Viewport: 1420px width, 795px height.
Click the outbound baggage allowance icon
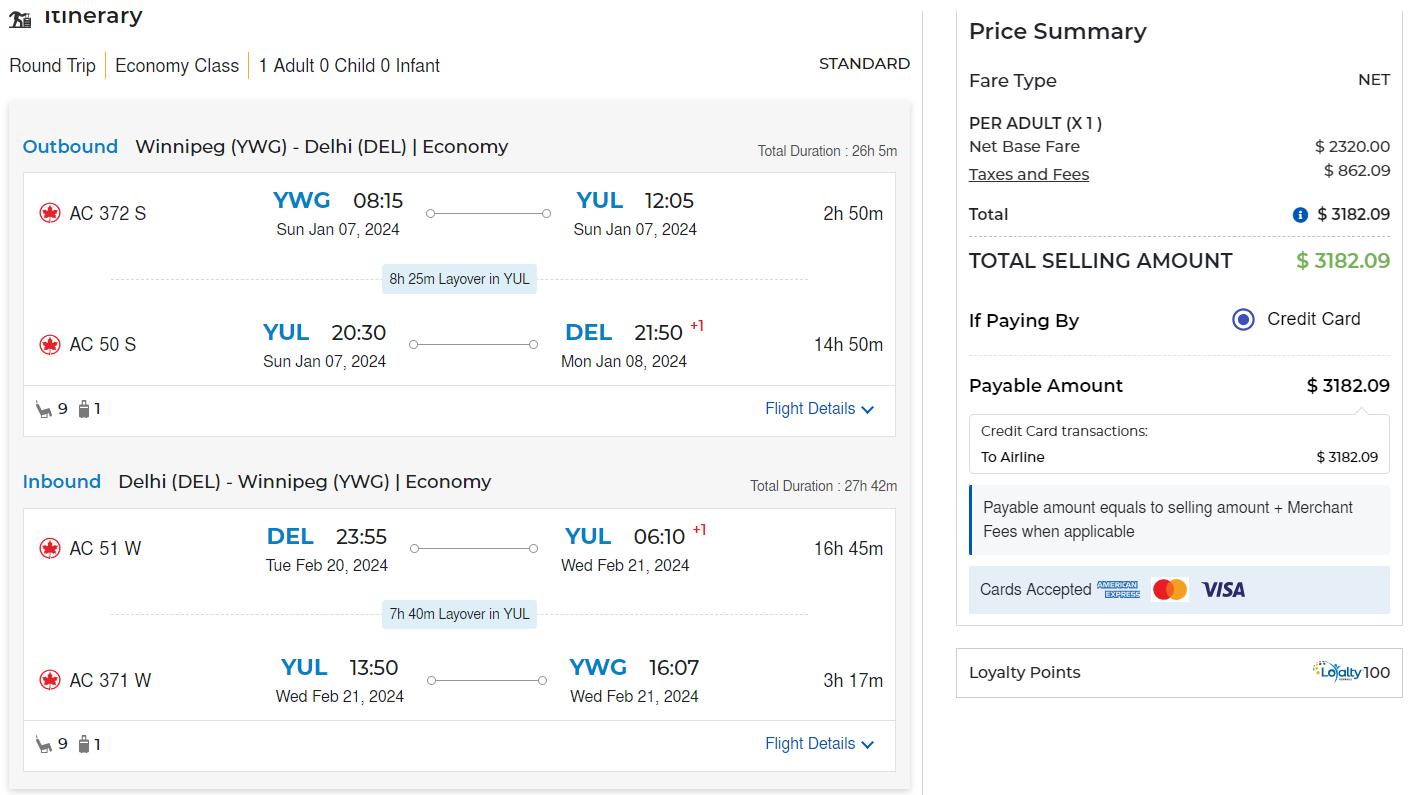click(x=84, y=409)
